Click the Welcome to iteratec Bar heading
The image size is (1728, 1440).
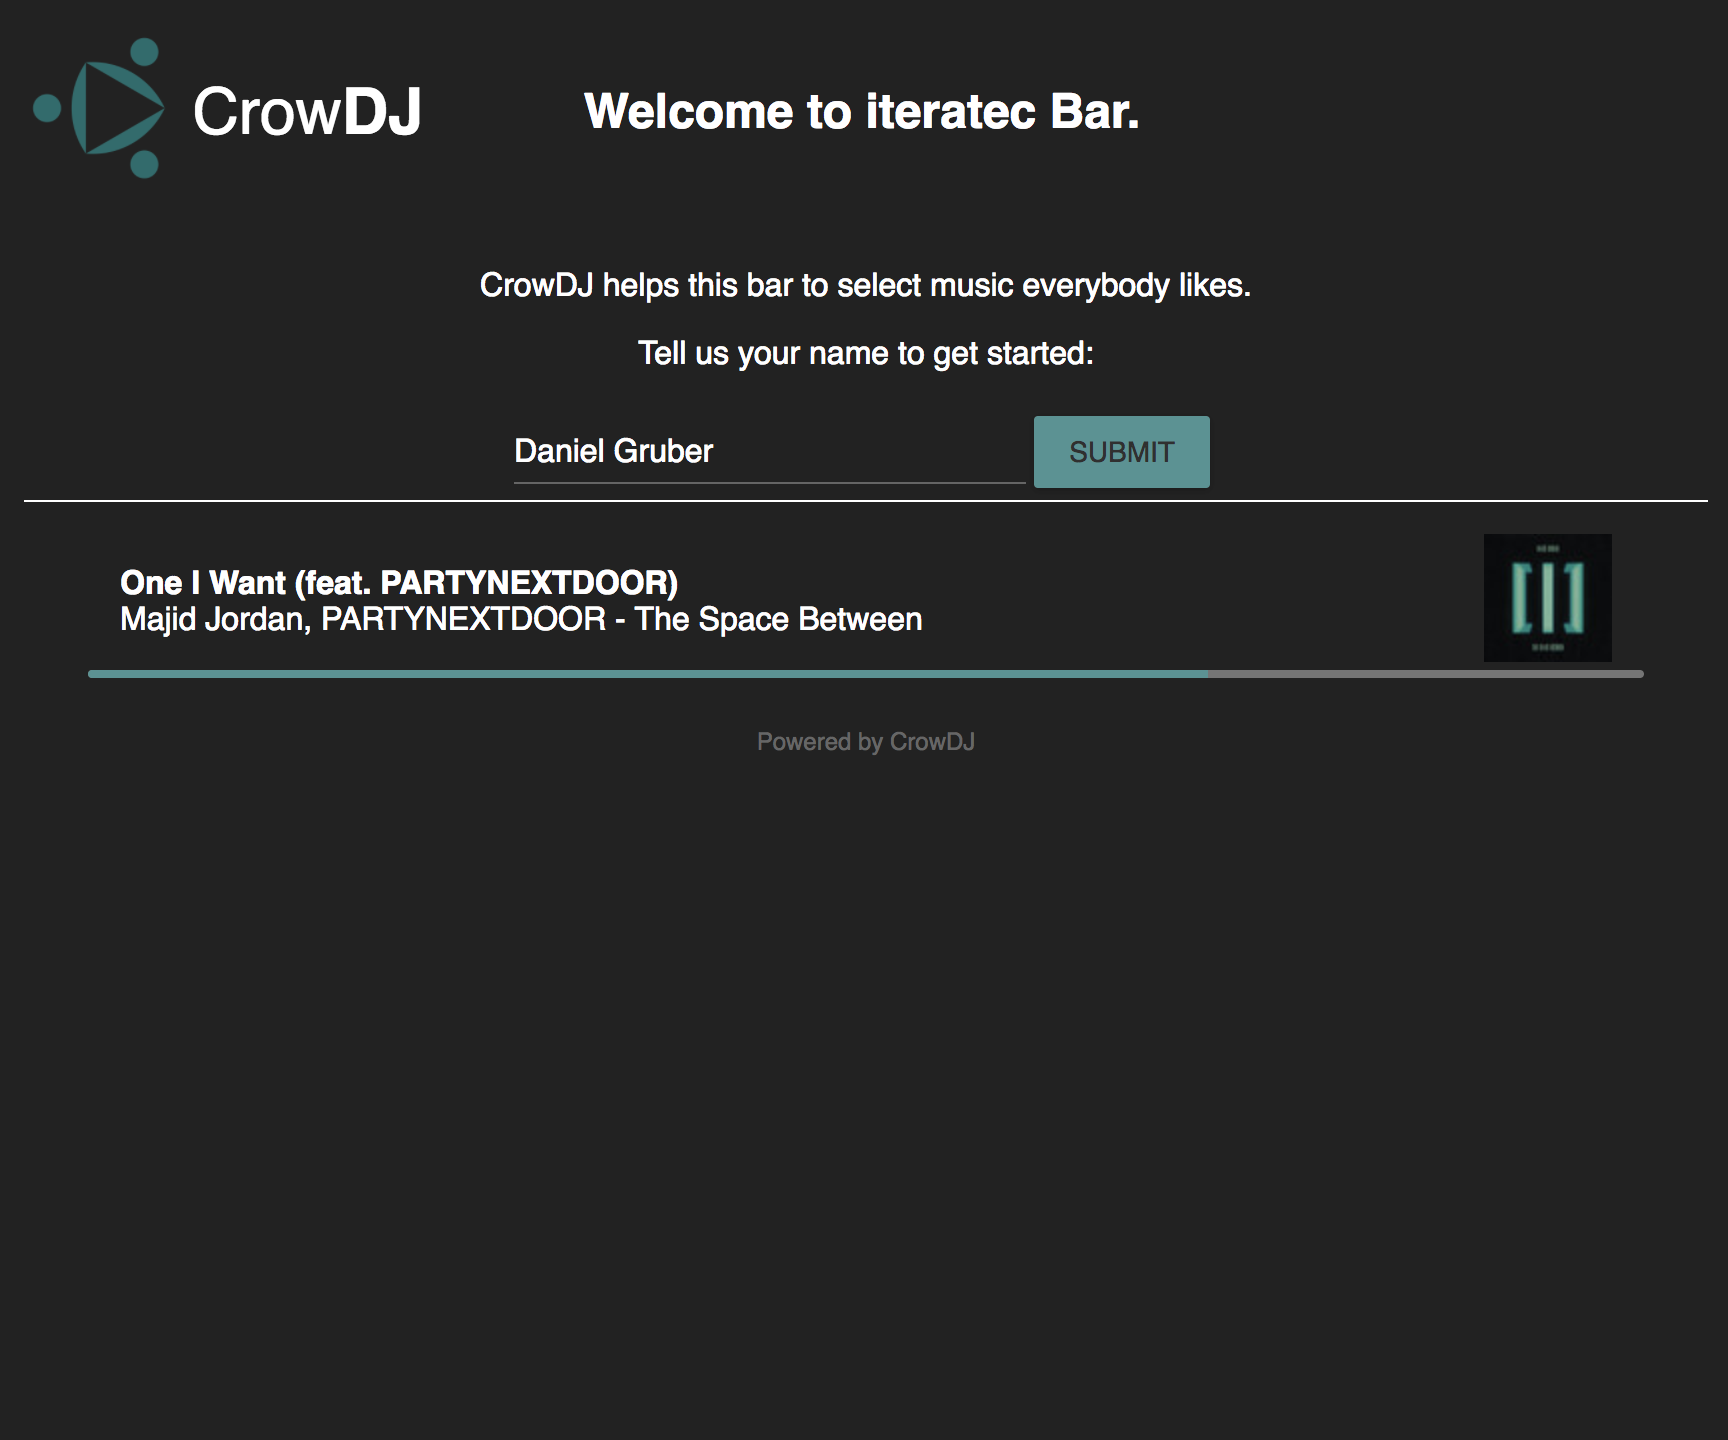862,111
